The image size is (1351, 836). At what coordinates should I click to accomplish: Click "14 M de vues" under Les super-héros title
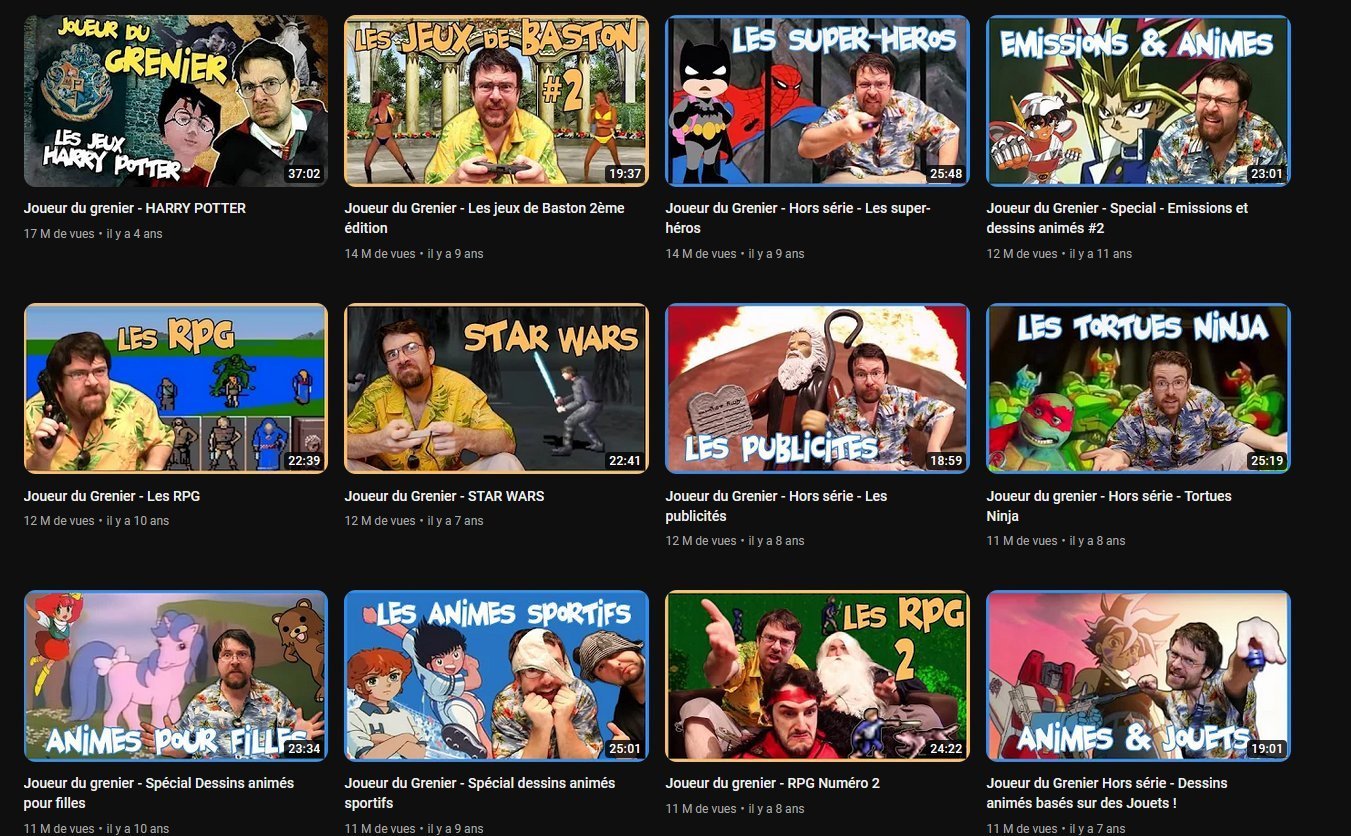(x=701, y=254)
